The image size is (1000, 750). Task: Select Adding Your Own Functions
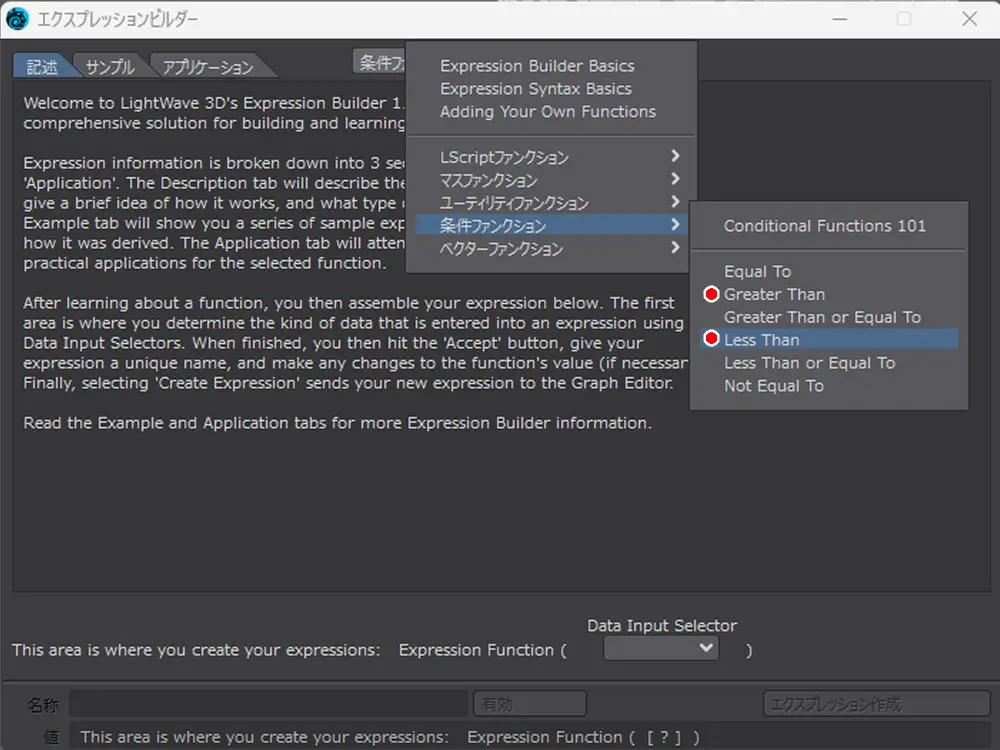[548, 112]
